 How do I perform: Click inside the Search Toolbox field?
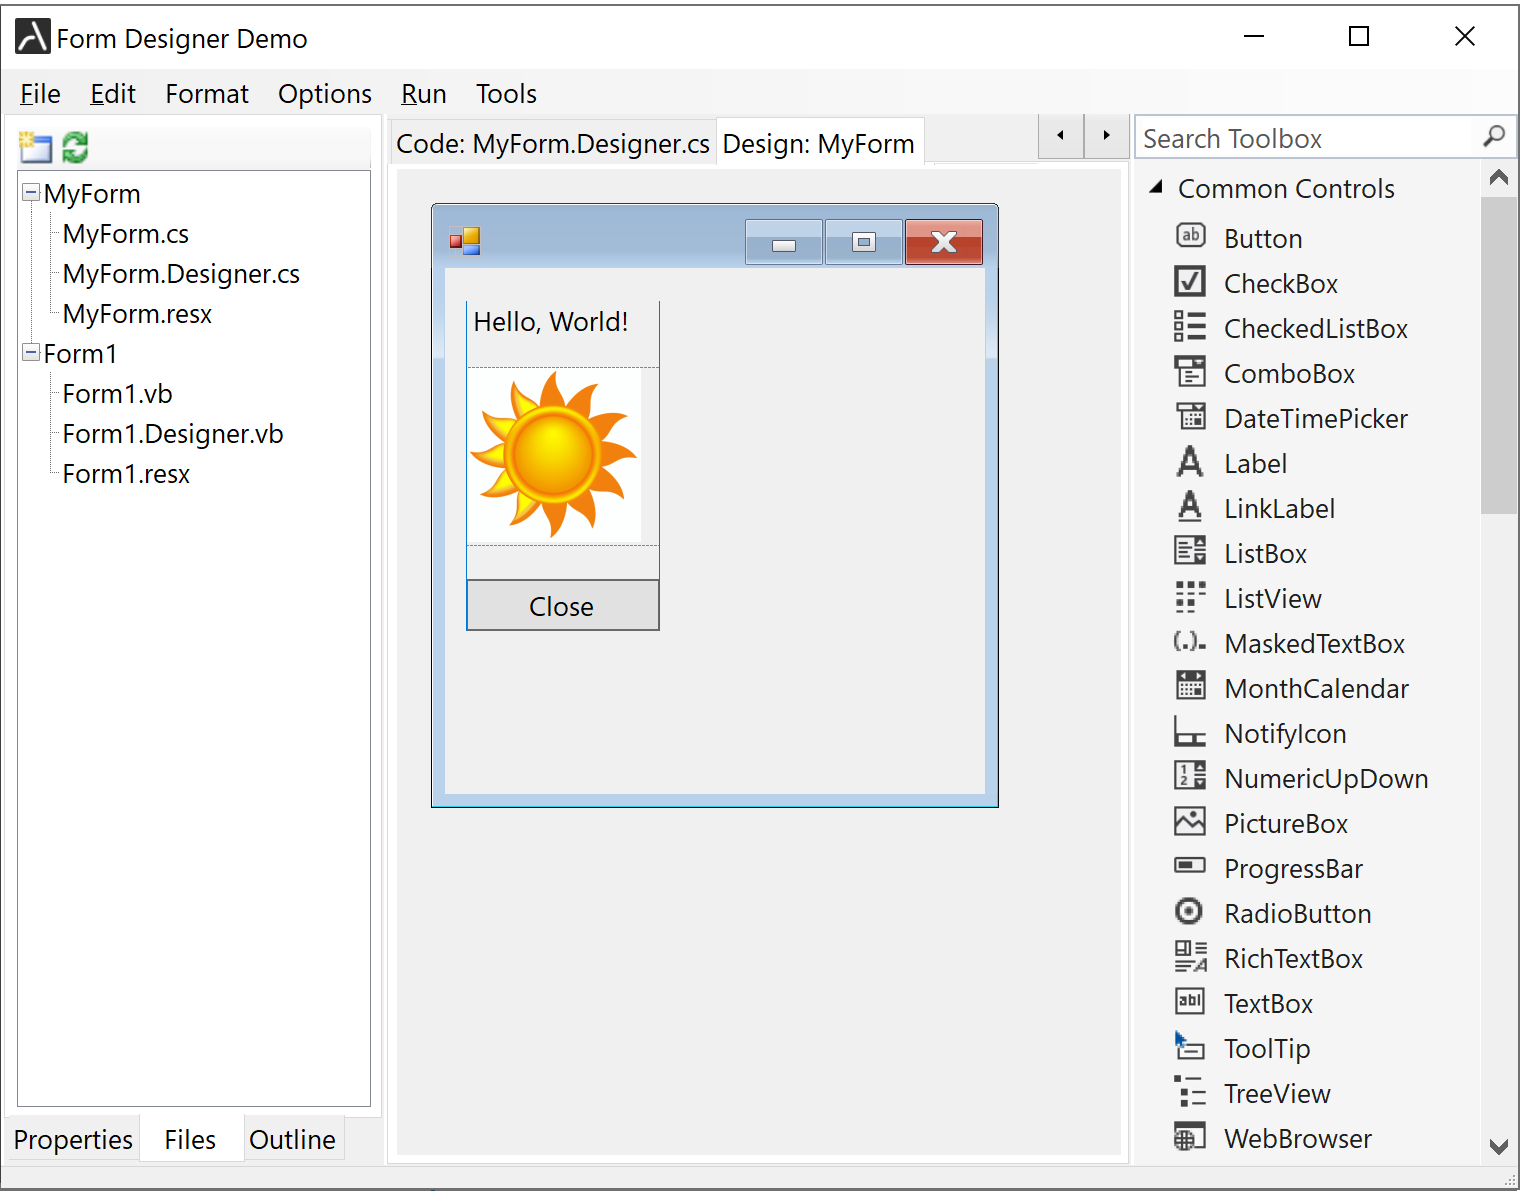coord(1300,137)
